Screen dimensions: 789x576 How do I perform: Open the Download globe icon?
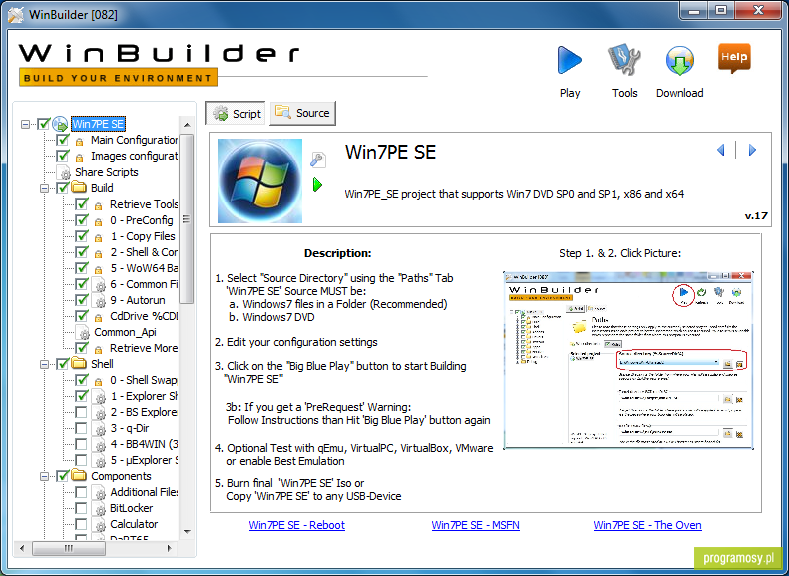coord(679,60)
